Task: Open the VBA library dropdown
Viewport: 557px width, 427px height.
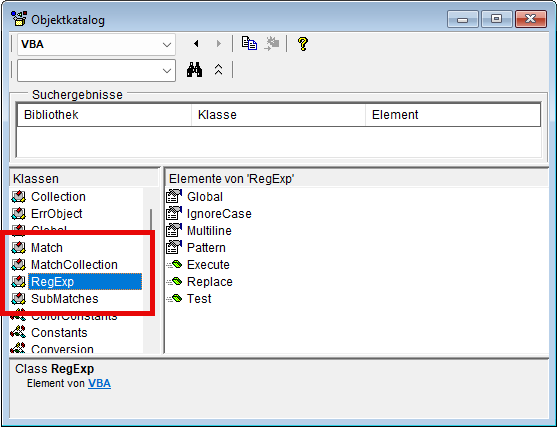Action: (167, 45)
